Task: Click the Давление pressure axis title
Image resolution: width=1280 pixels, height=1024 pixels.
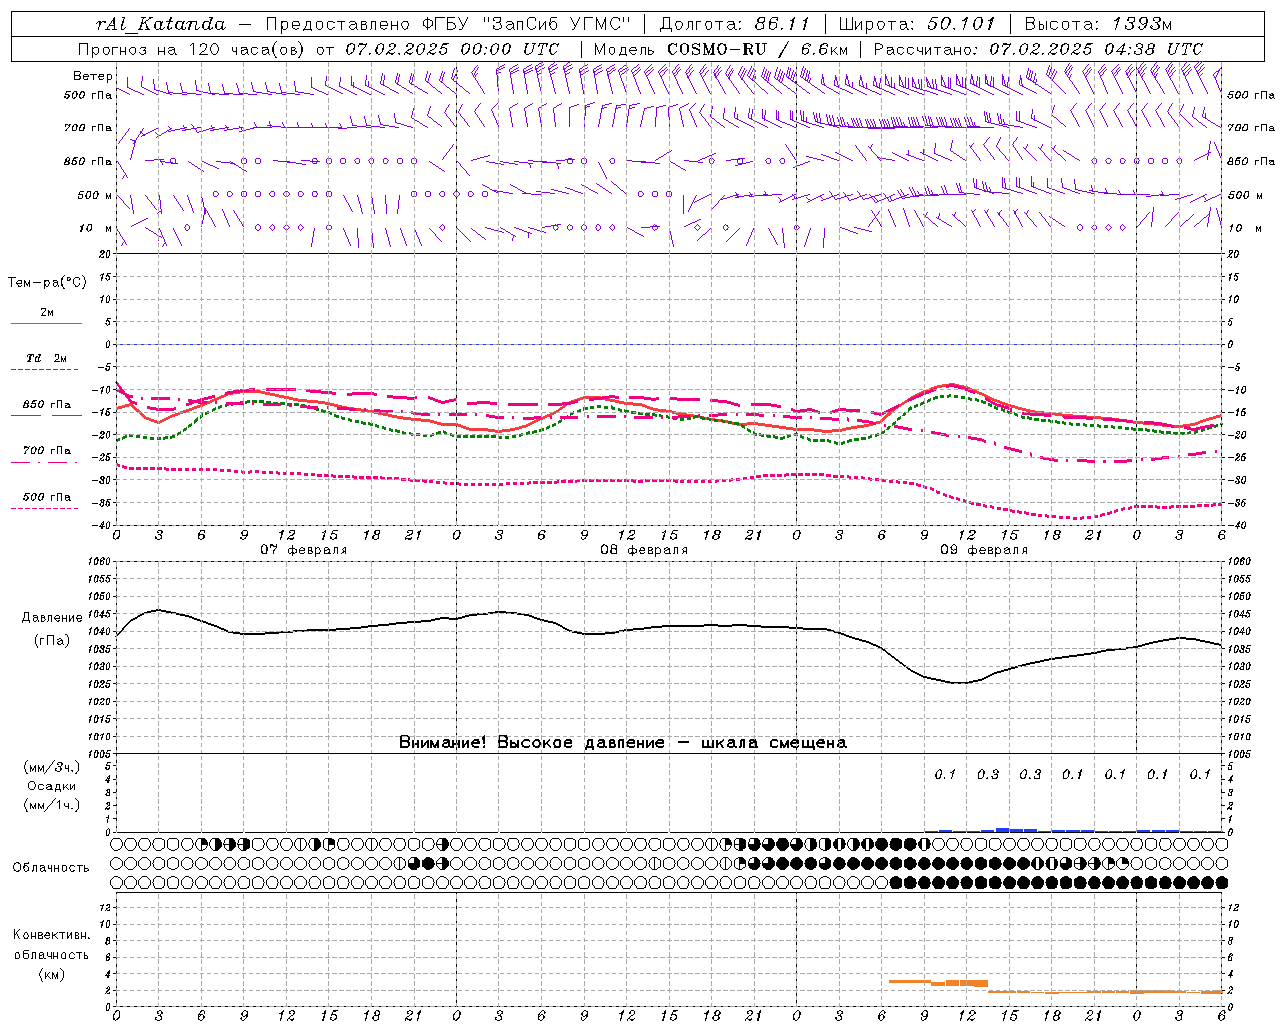Action: coord(52,618)
